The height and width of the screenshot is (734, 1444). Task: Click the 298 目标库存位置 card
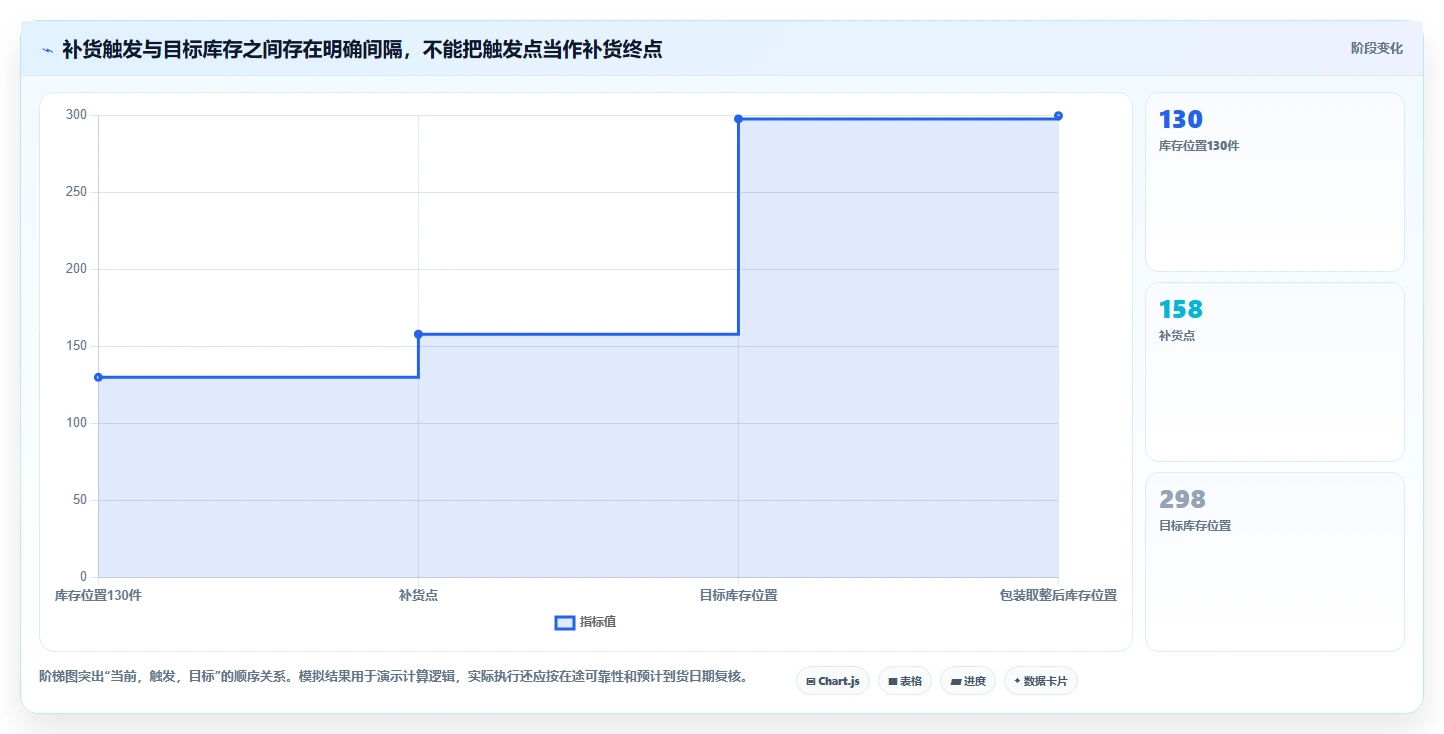[1274, 562]
